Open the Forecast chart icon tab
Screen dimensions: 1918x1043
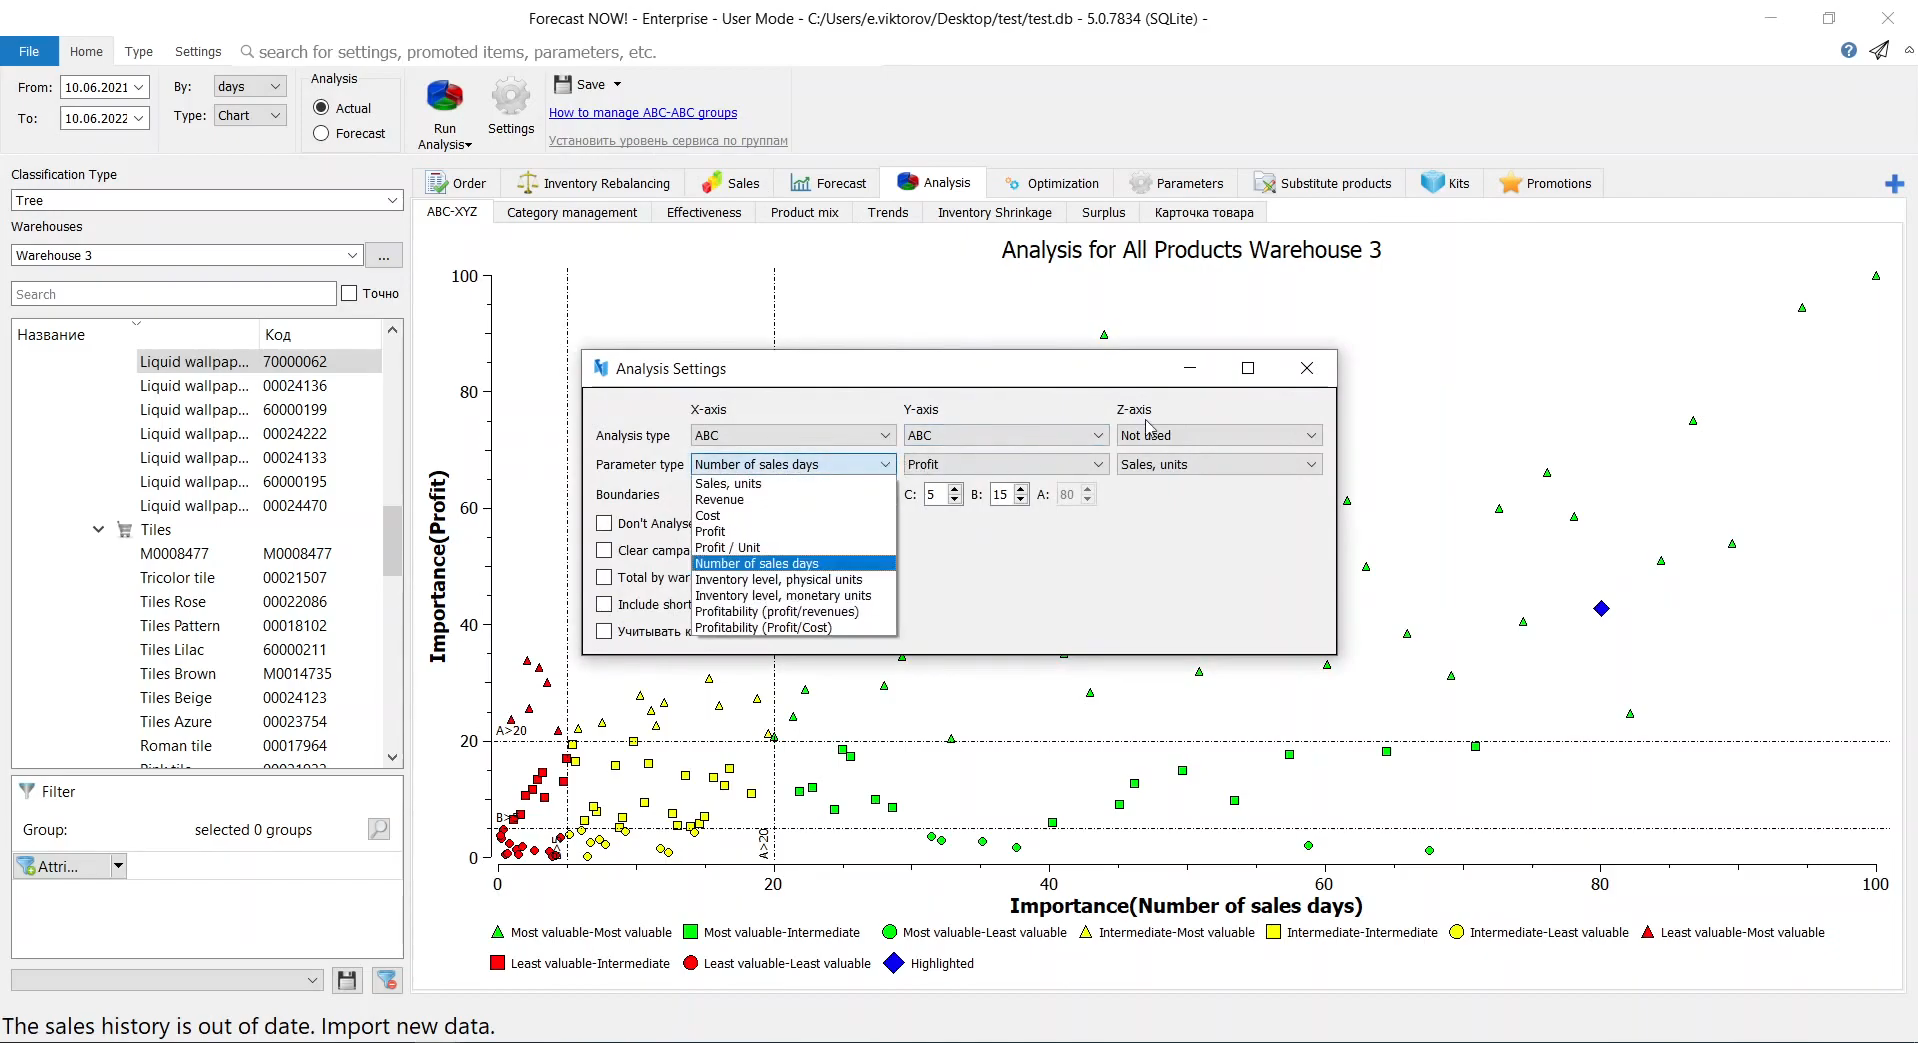800,183
